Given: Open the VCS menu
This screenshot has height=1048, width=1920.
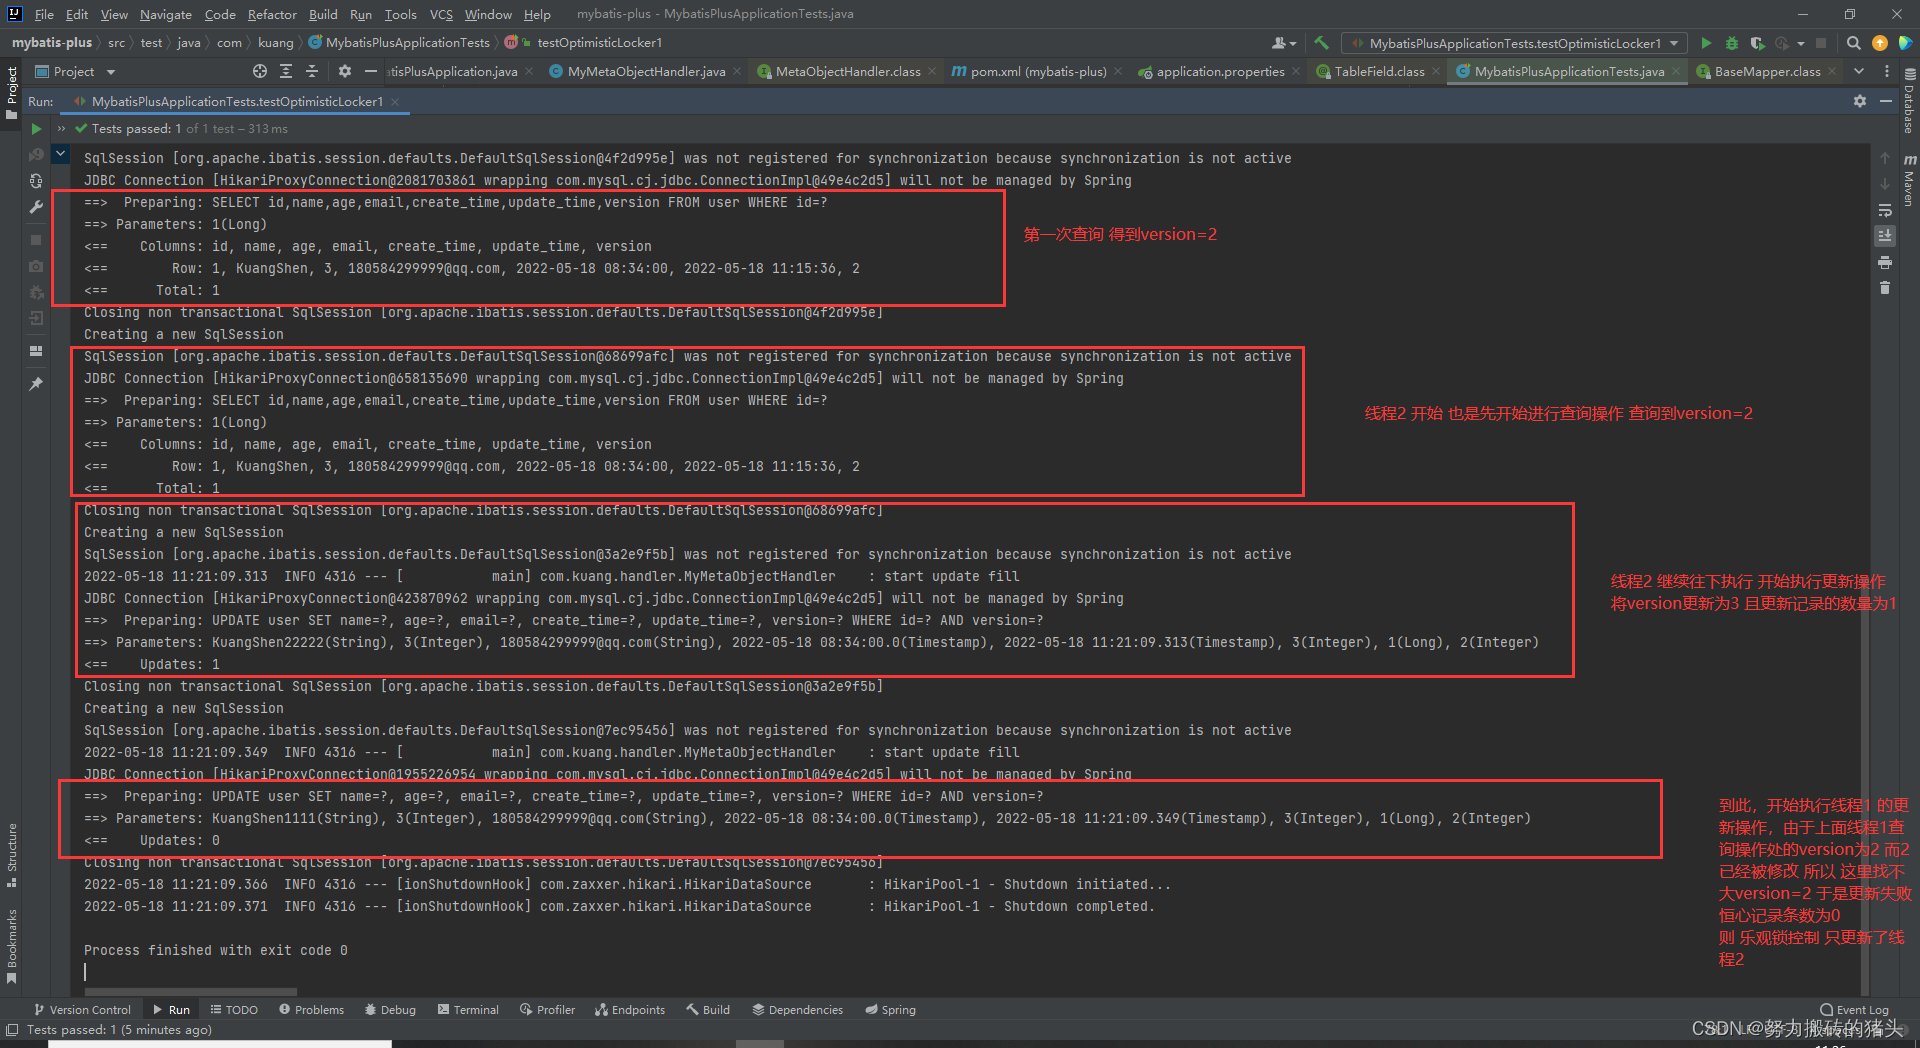Looking at the screenshot, I should (x=441, y=14).
